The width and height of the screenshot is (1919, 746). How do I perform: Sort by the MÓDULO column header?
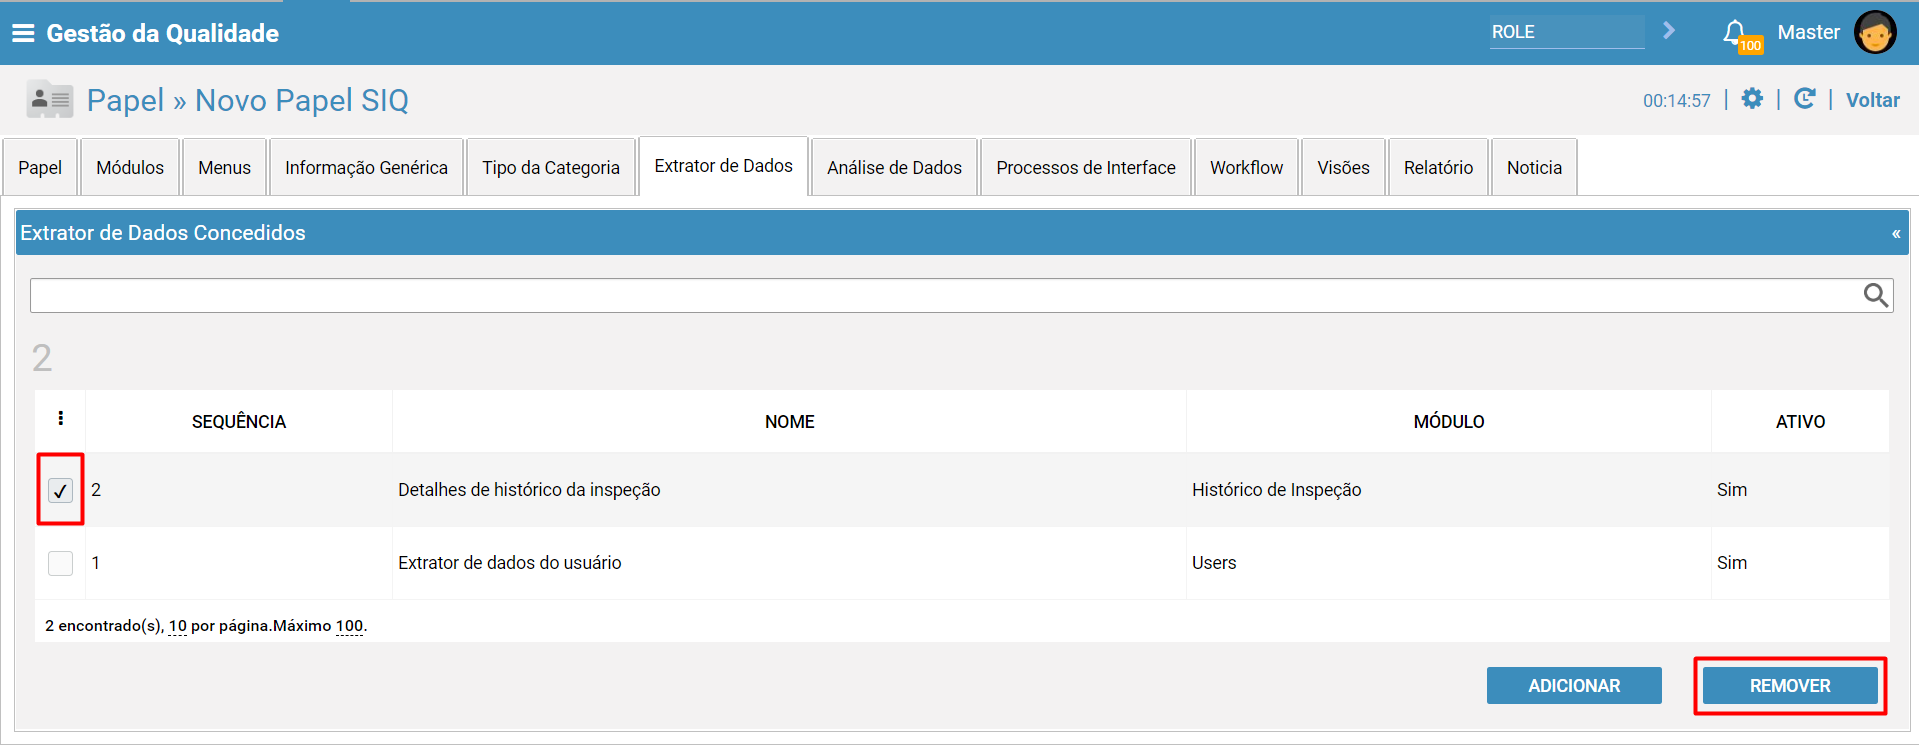click(x=1449, y=422)
